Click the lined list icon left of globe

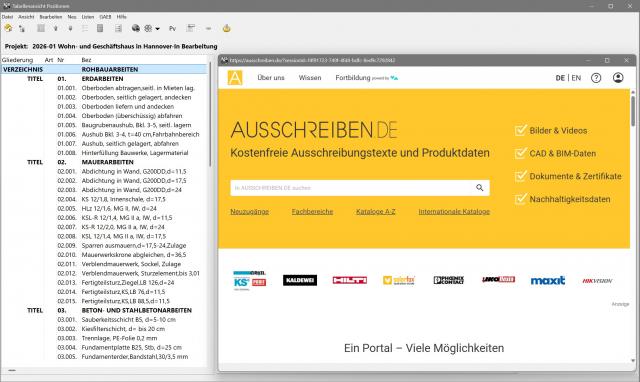tap(118, 28)
